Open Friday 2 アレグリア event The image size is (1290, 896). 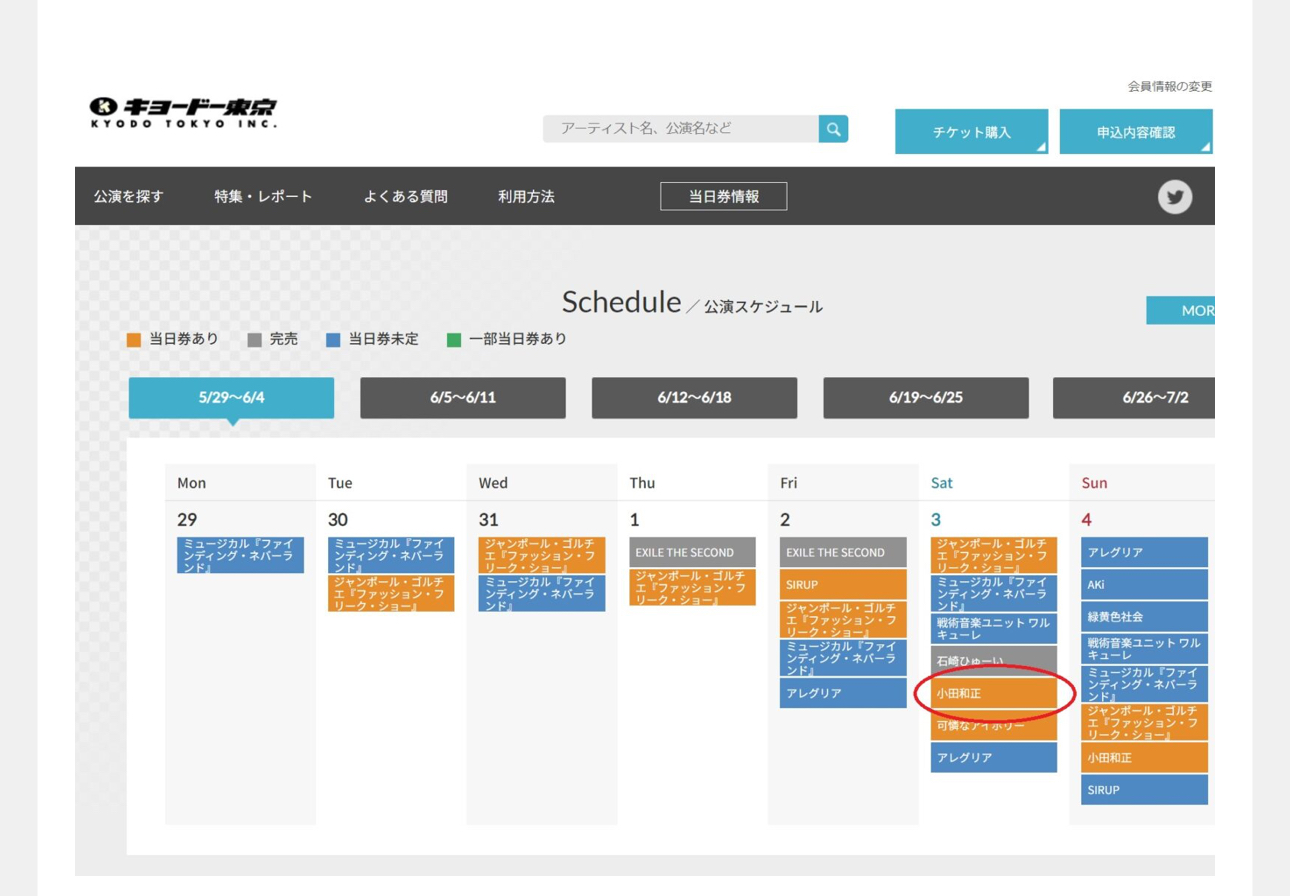point(844,692)
